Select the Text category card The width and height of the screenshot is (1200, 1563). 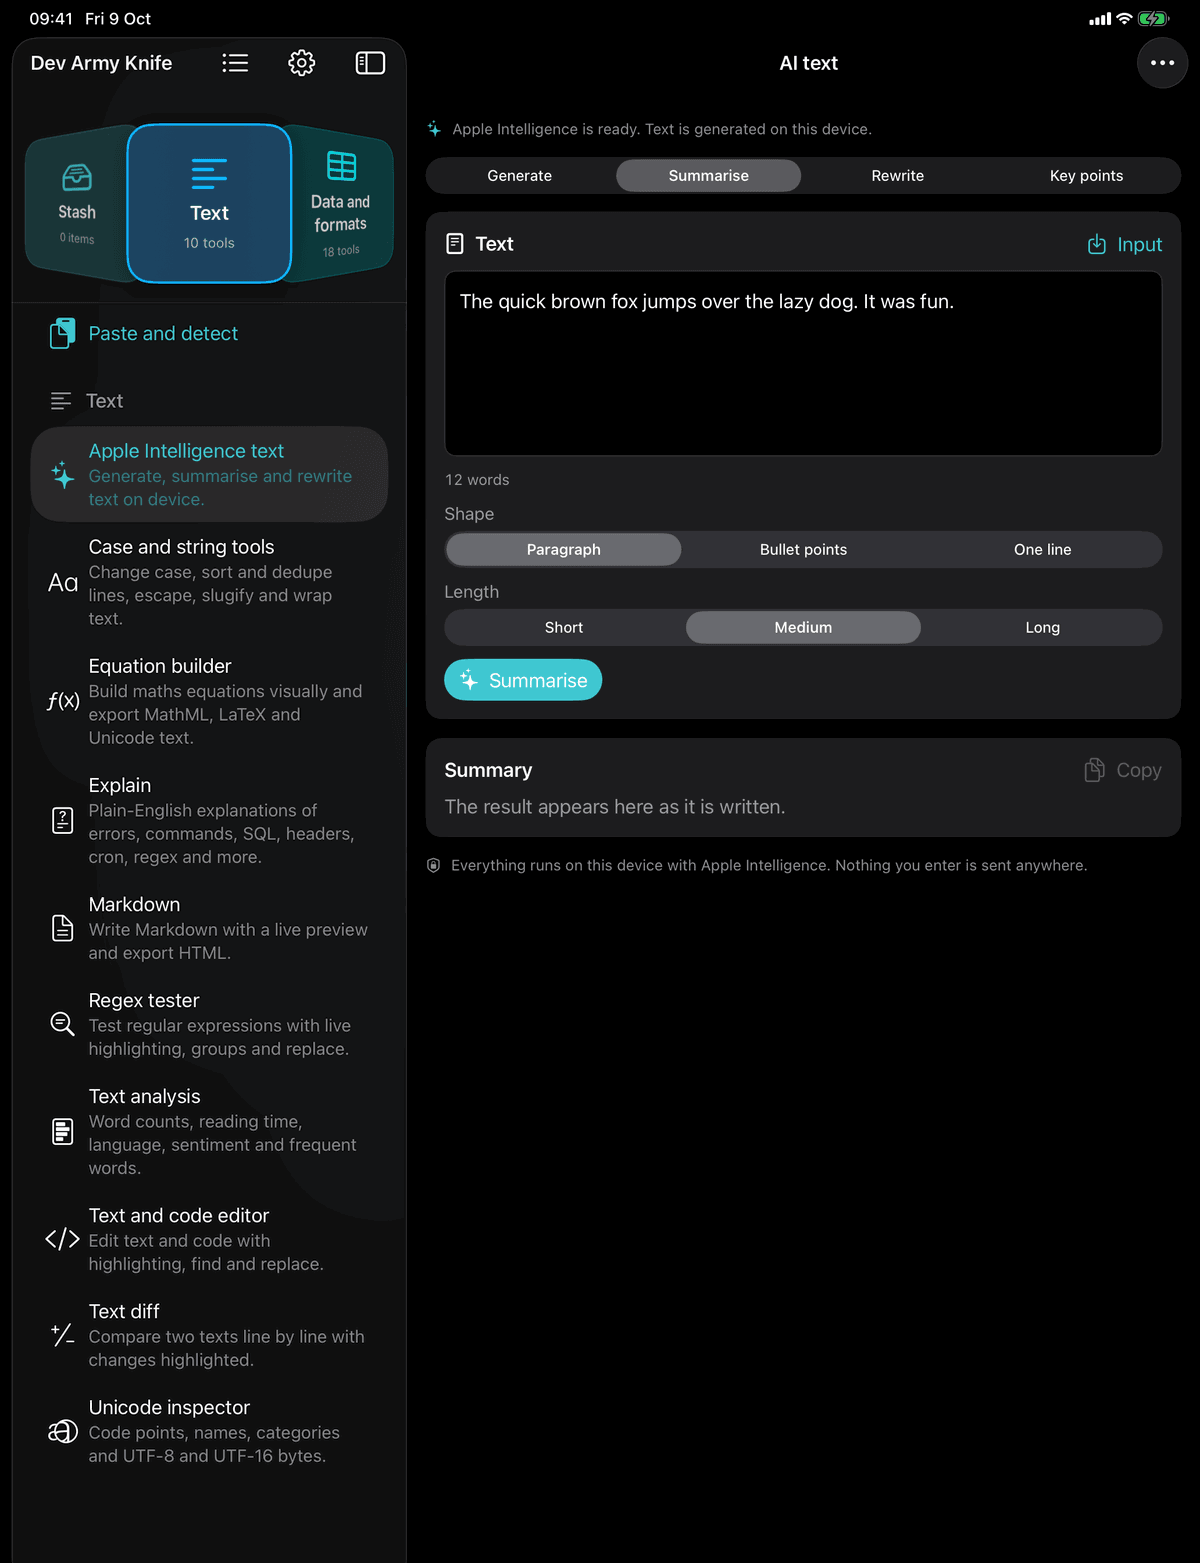coord(209,204)
